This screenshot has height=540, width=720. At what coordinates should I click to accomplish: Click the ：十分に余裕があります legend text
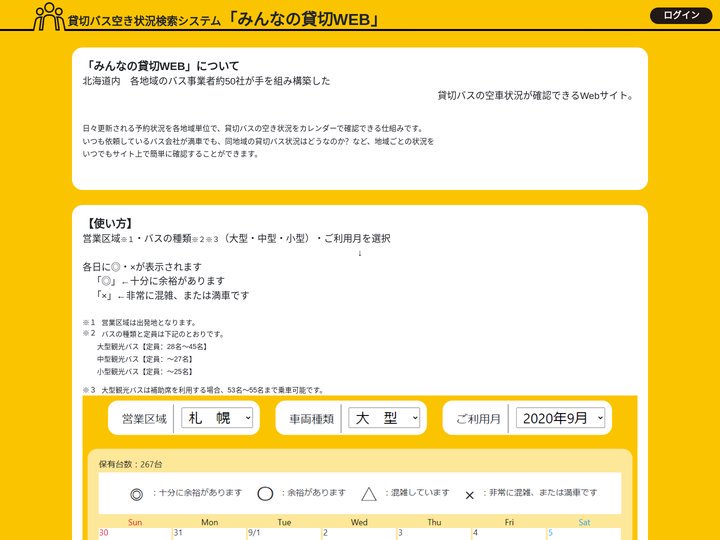click(x=197, y=493)
